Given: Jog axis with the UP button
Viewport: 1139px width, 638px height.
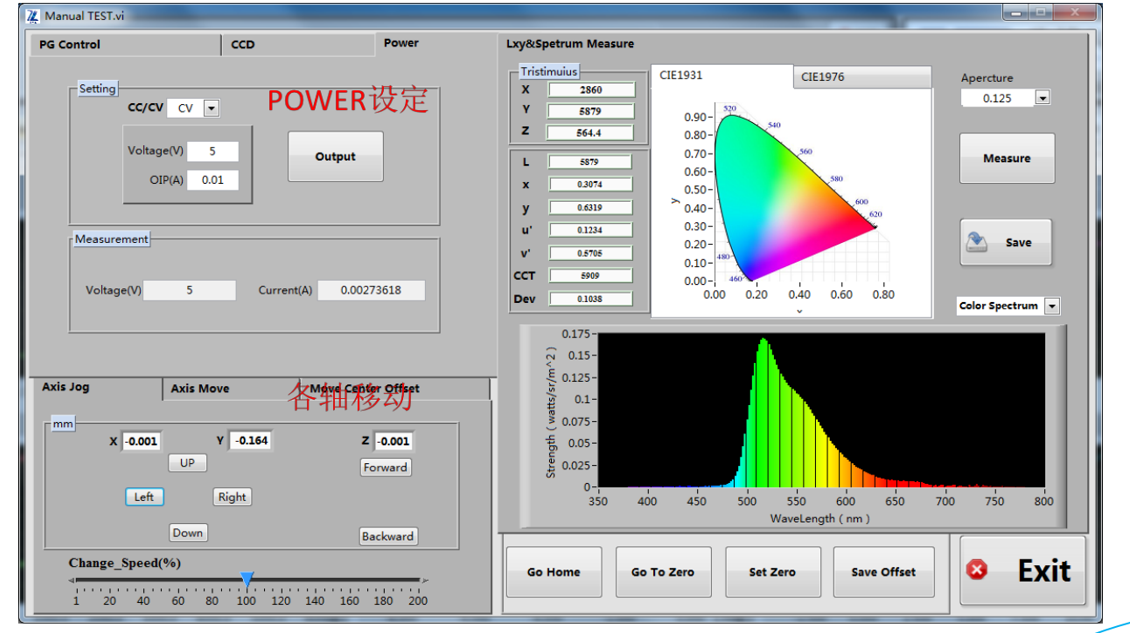Looking at the screenshot, I should pos(187,463).
